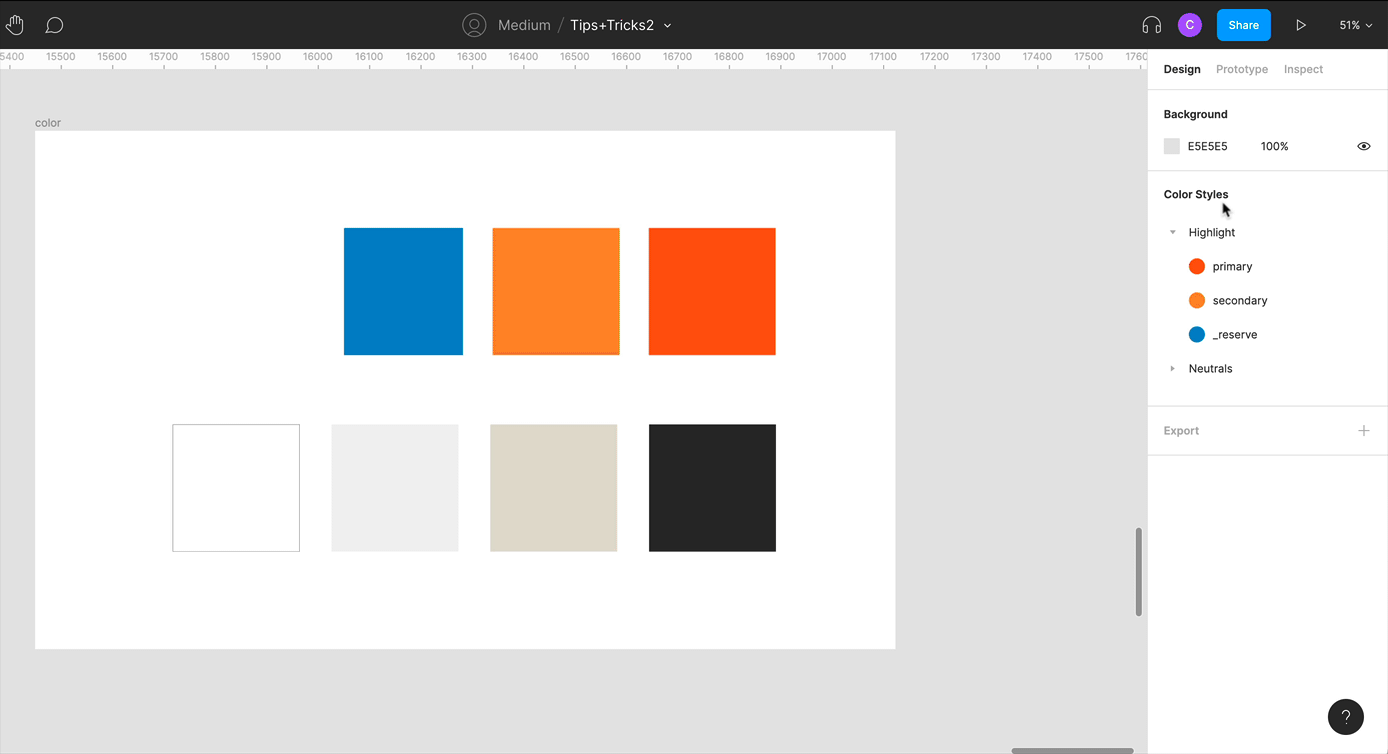Screen dimensions: 1388x754
Task: Click the headphones audio icon
Action: [x=1151, y=25]
